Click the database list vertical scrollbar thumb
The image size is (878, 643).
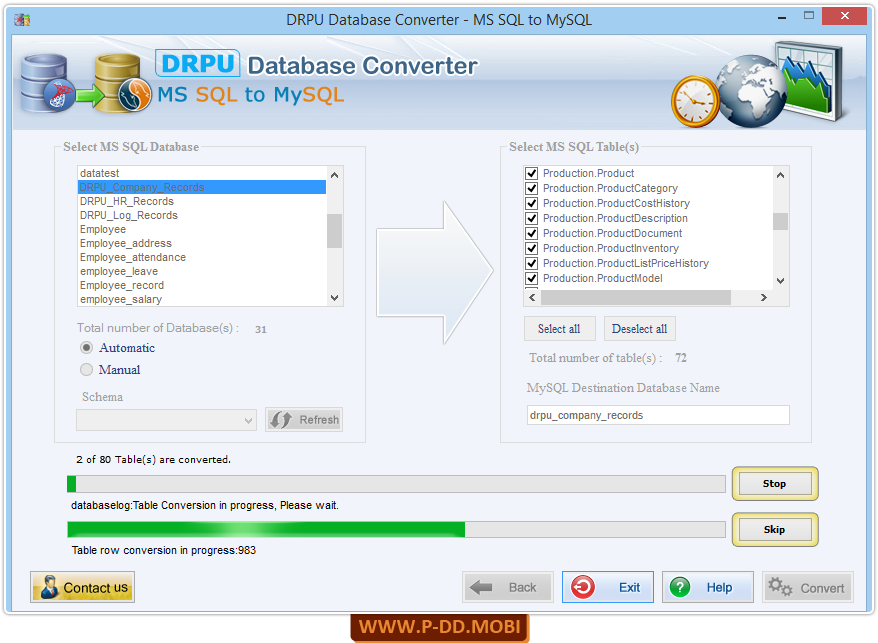pyautogui.click(x=334, y=230)
